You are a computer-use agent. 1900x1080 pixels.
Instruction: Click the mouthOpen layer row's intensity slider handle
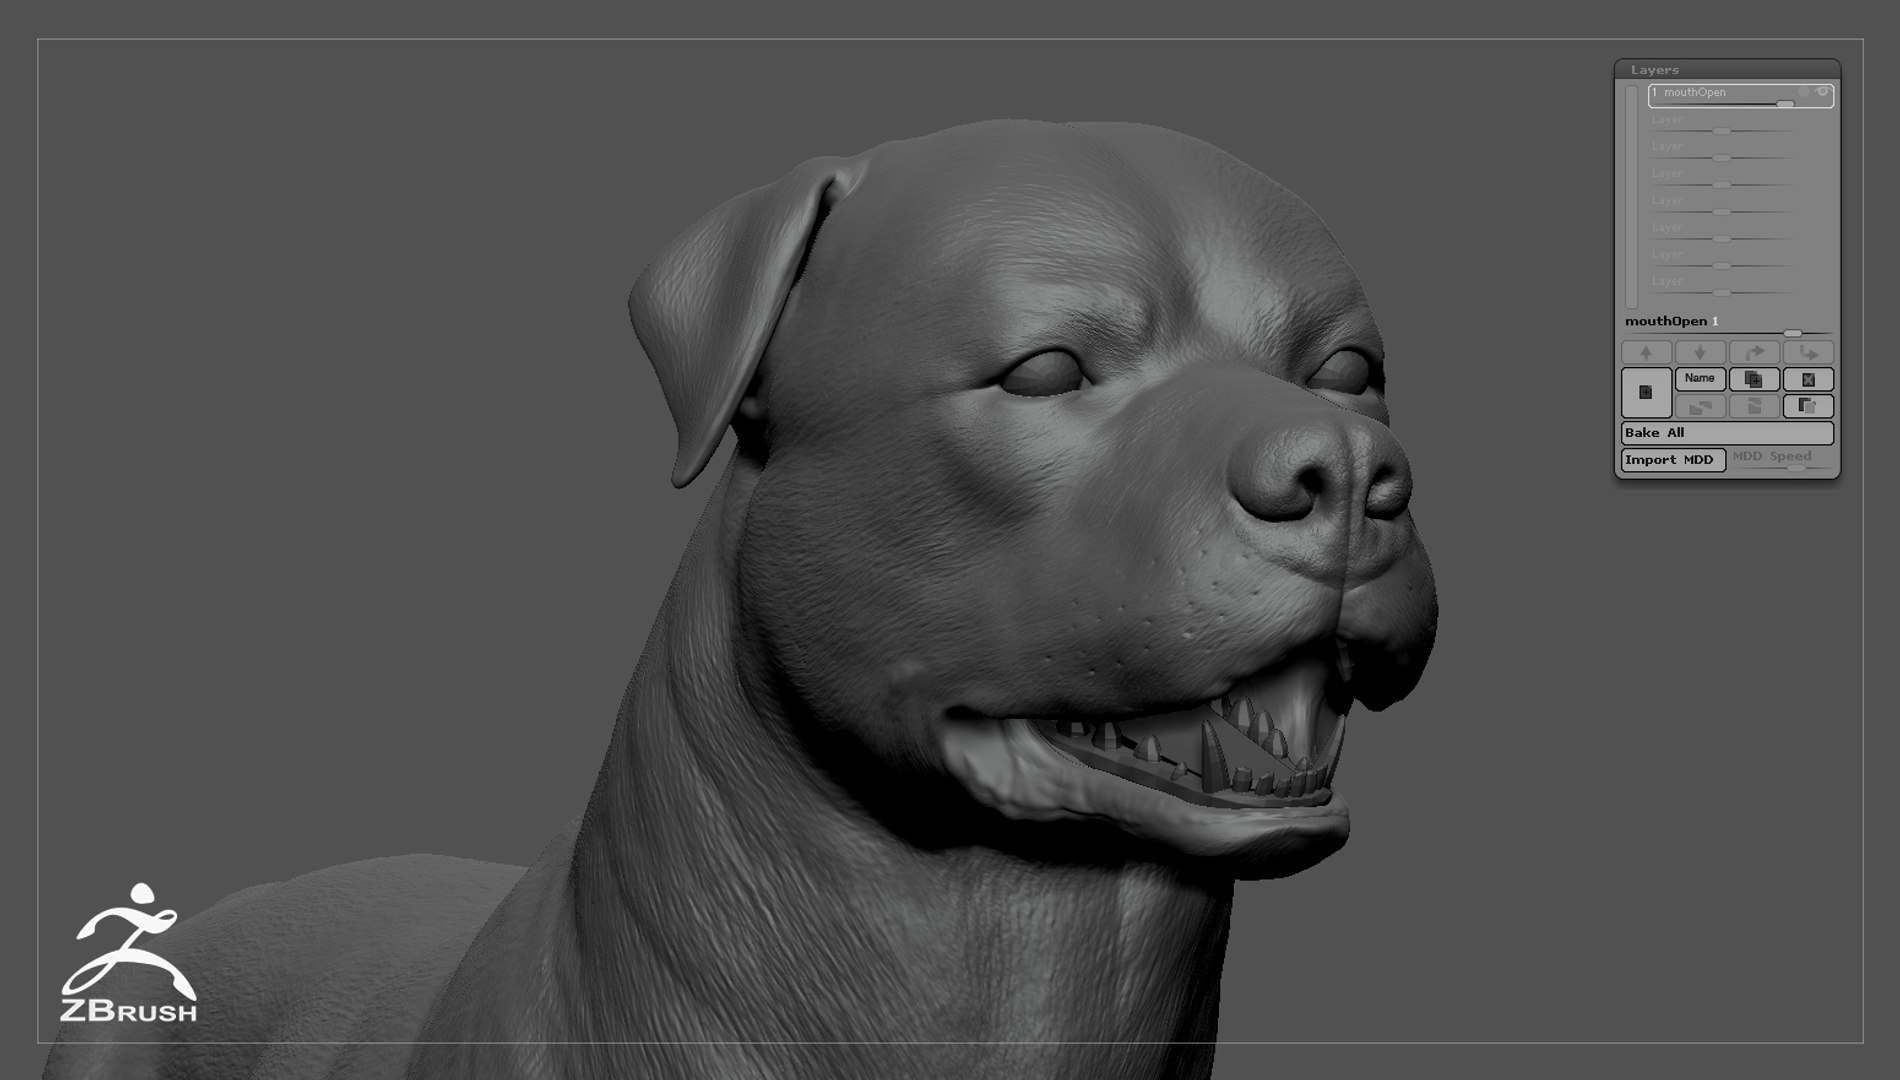1785,104
